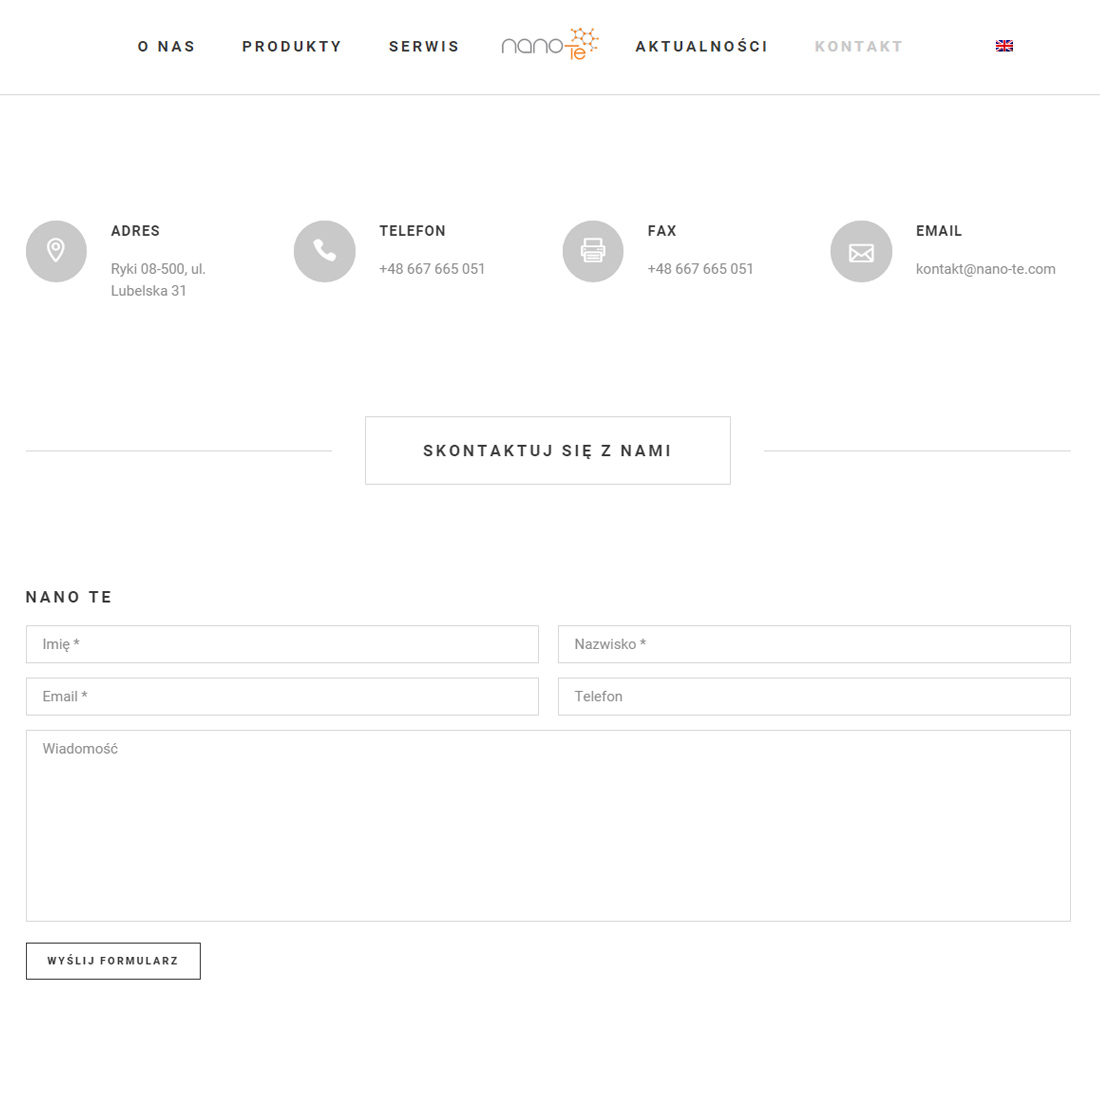Focus the Nazwisko input field

tap(814, 644)
